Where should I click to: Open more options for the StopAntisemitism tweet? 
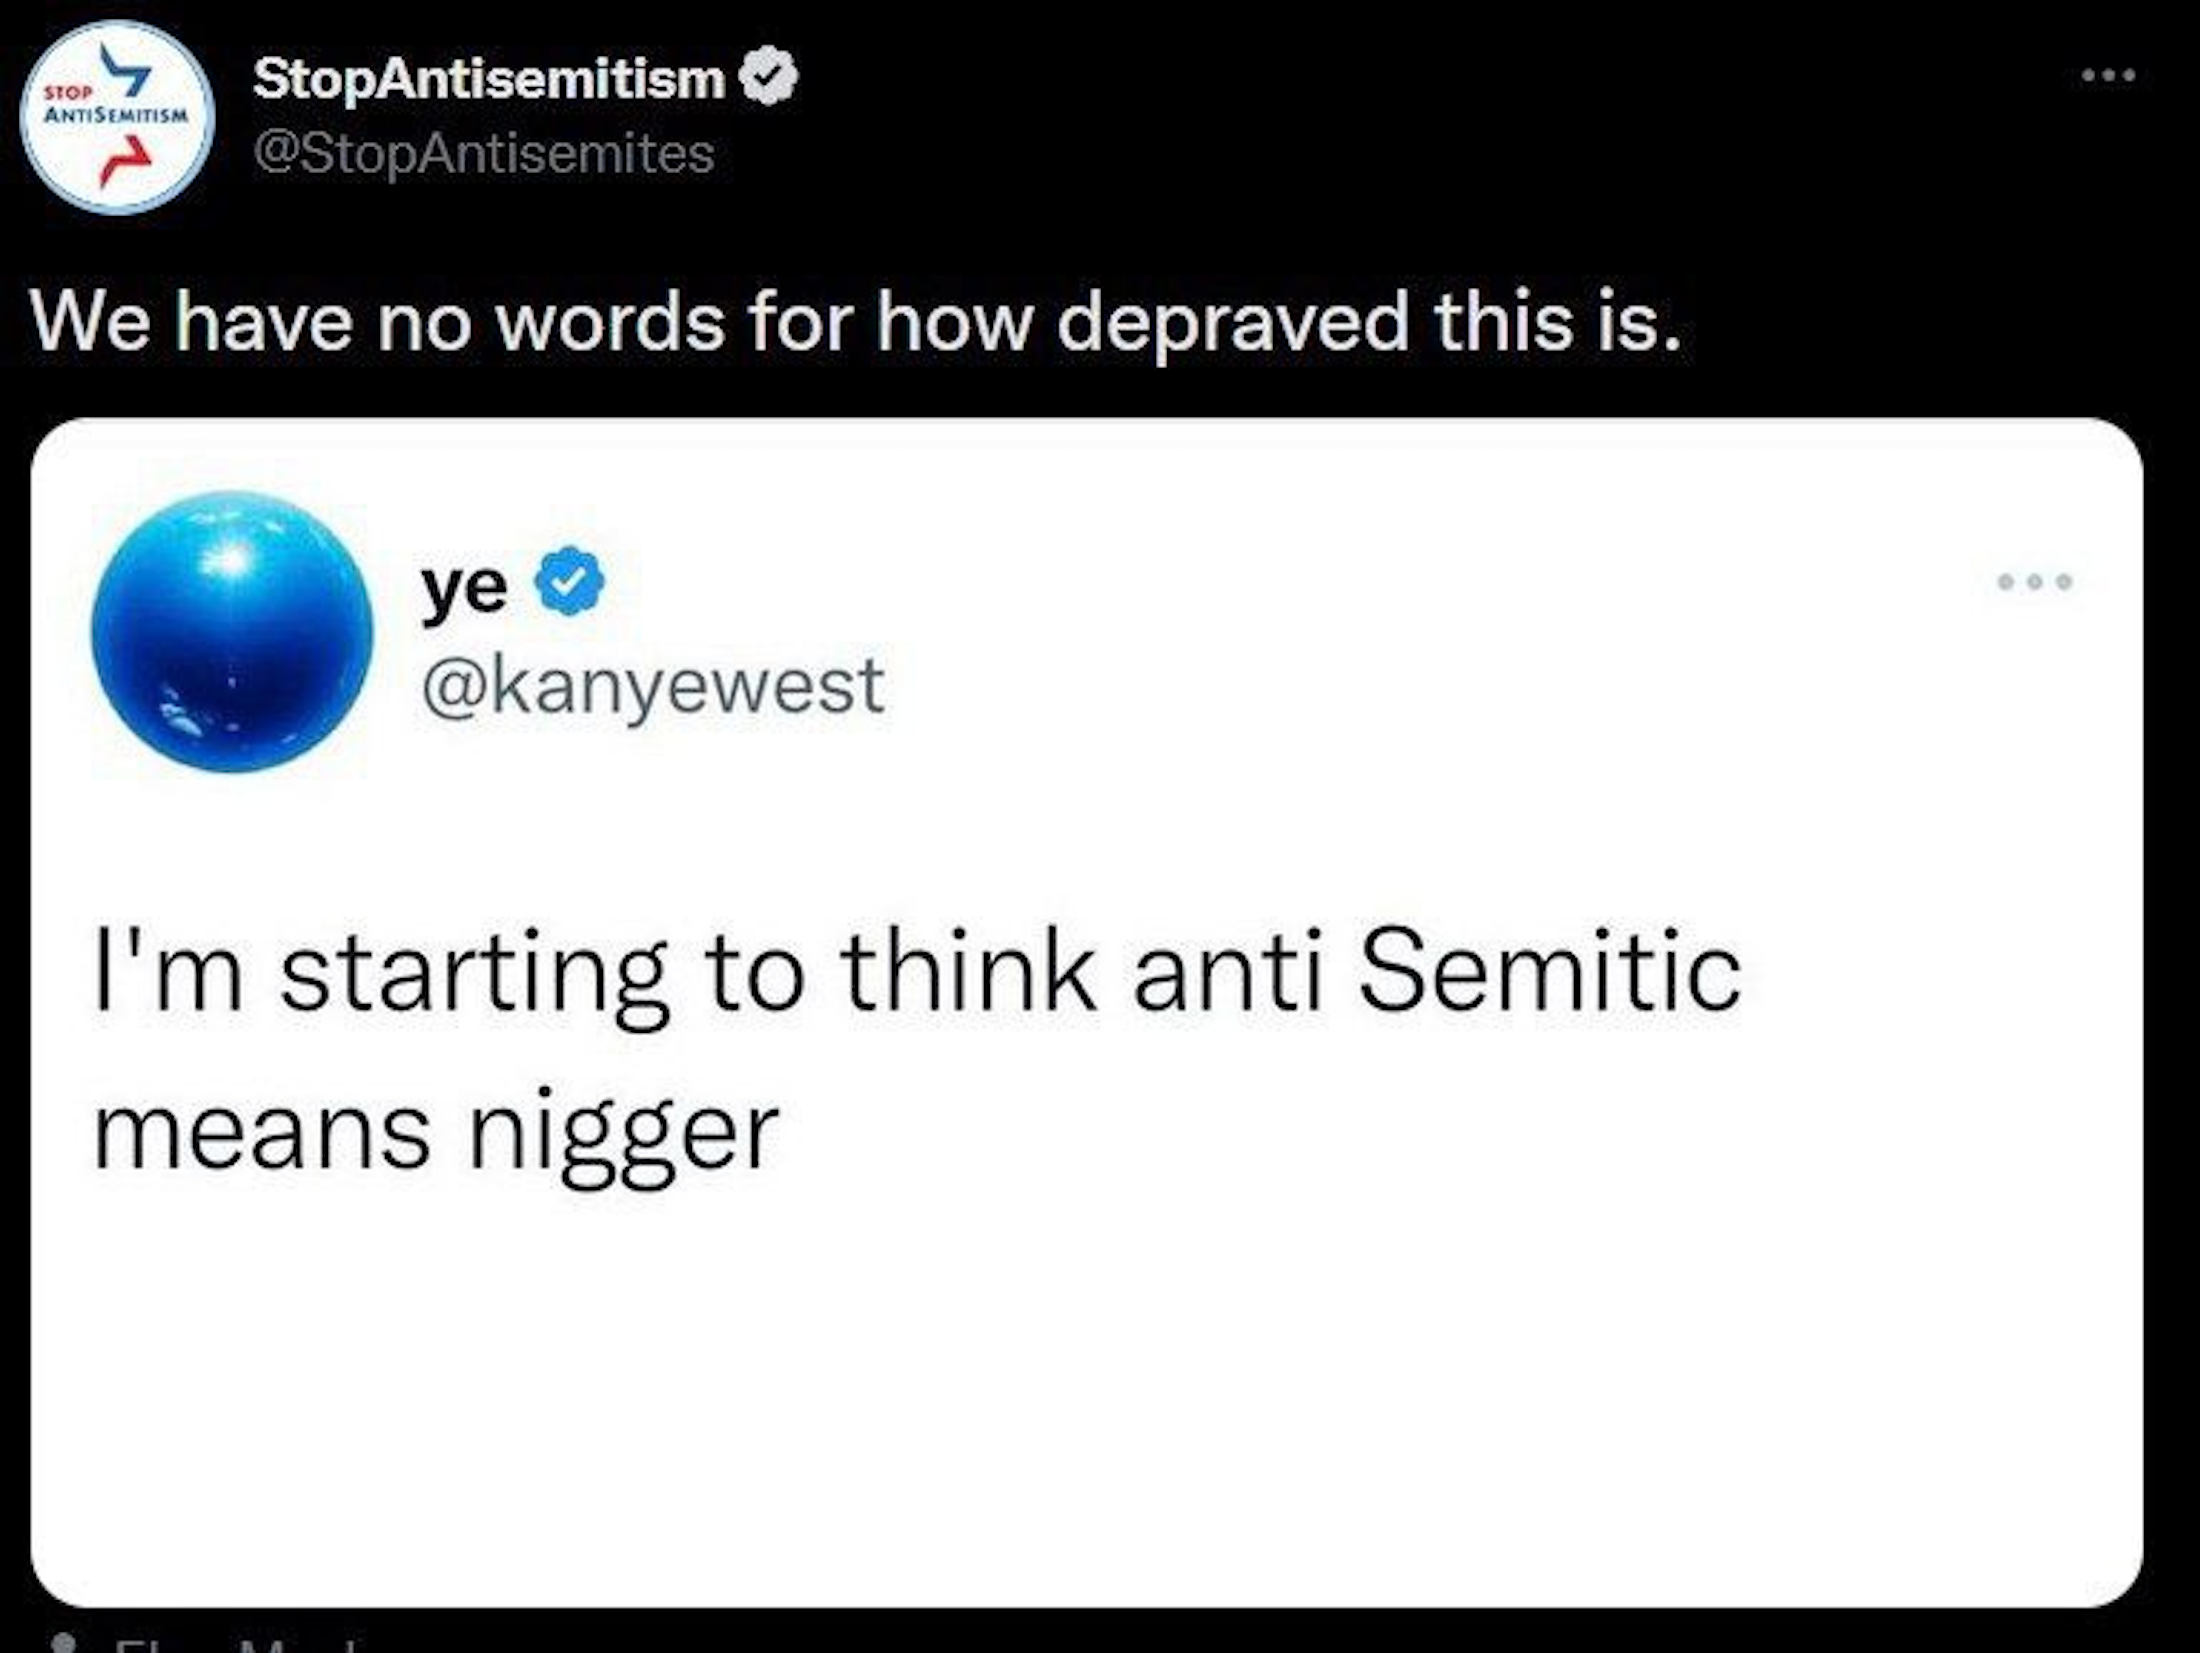(x=2108, y=75)
